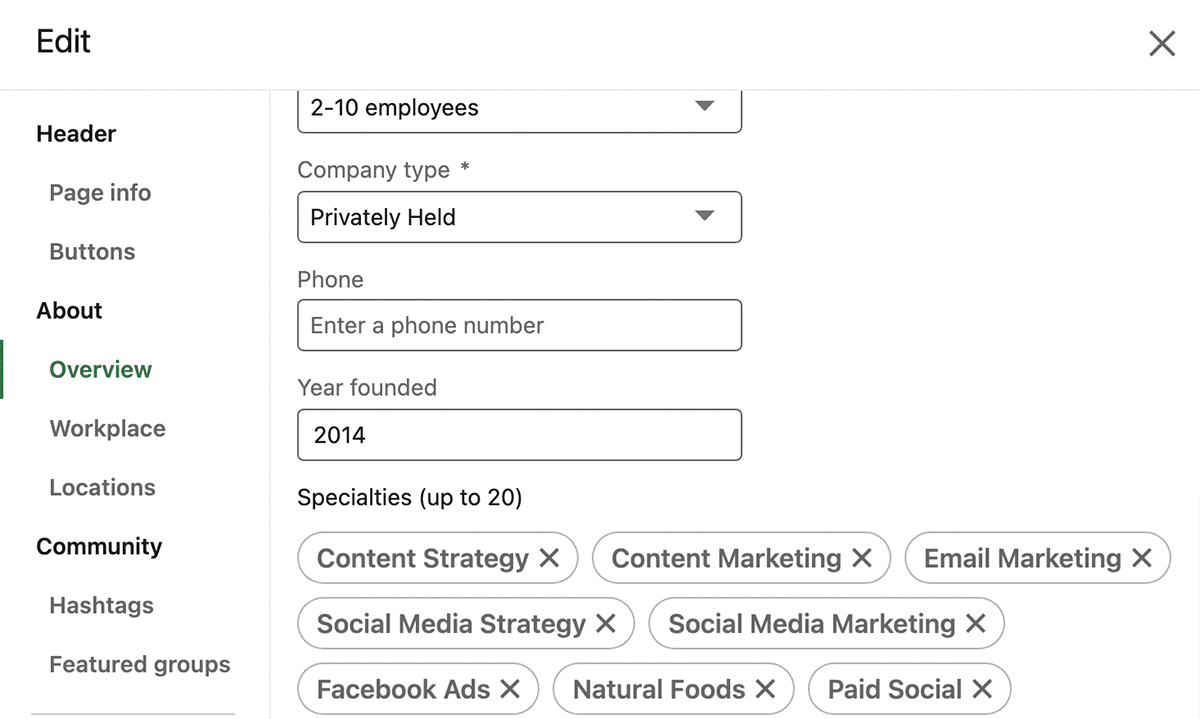Screen dimensions: 1200x719
Task: Open the Page info section
Action: point(100,193)
